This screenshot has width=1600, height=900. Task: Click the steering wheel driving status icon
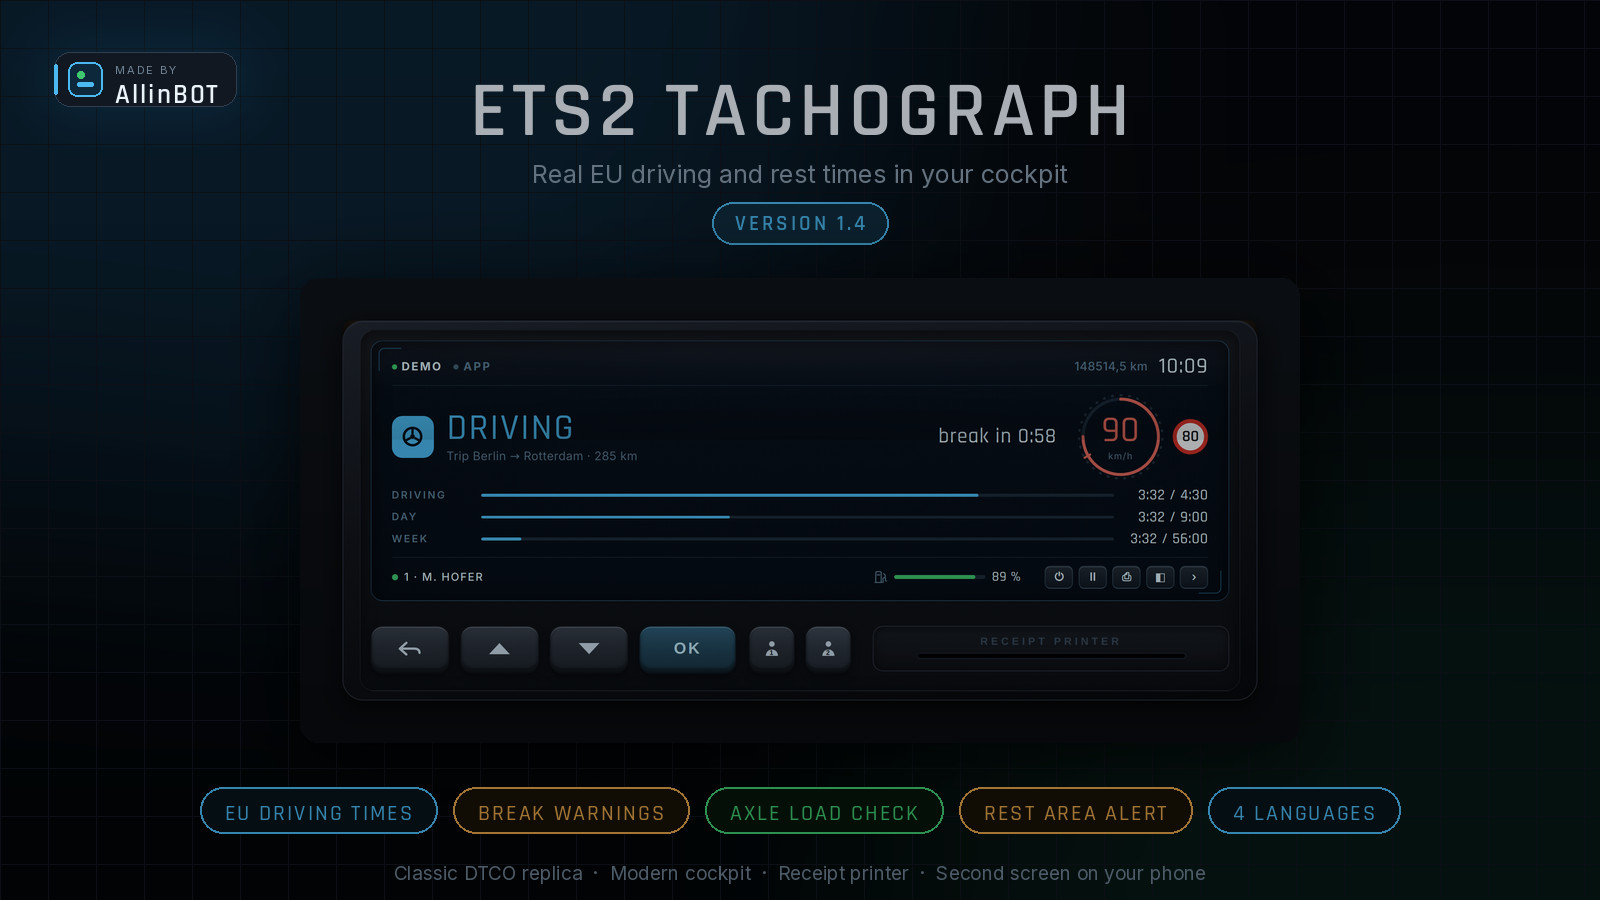[x=412, y=437]
